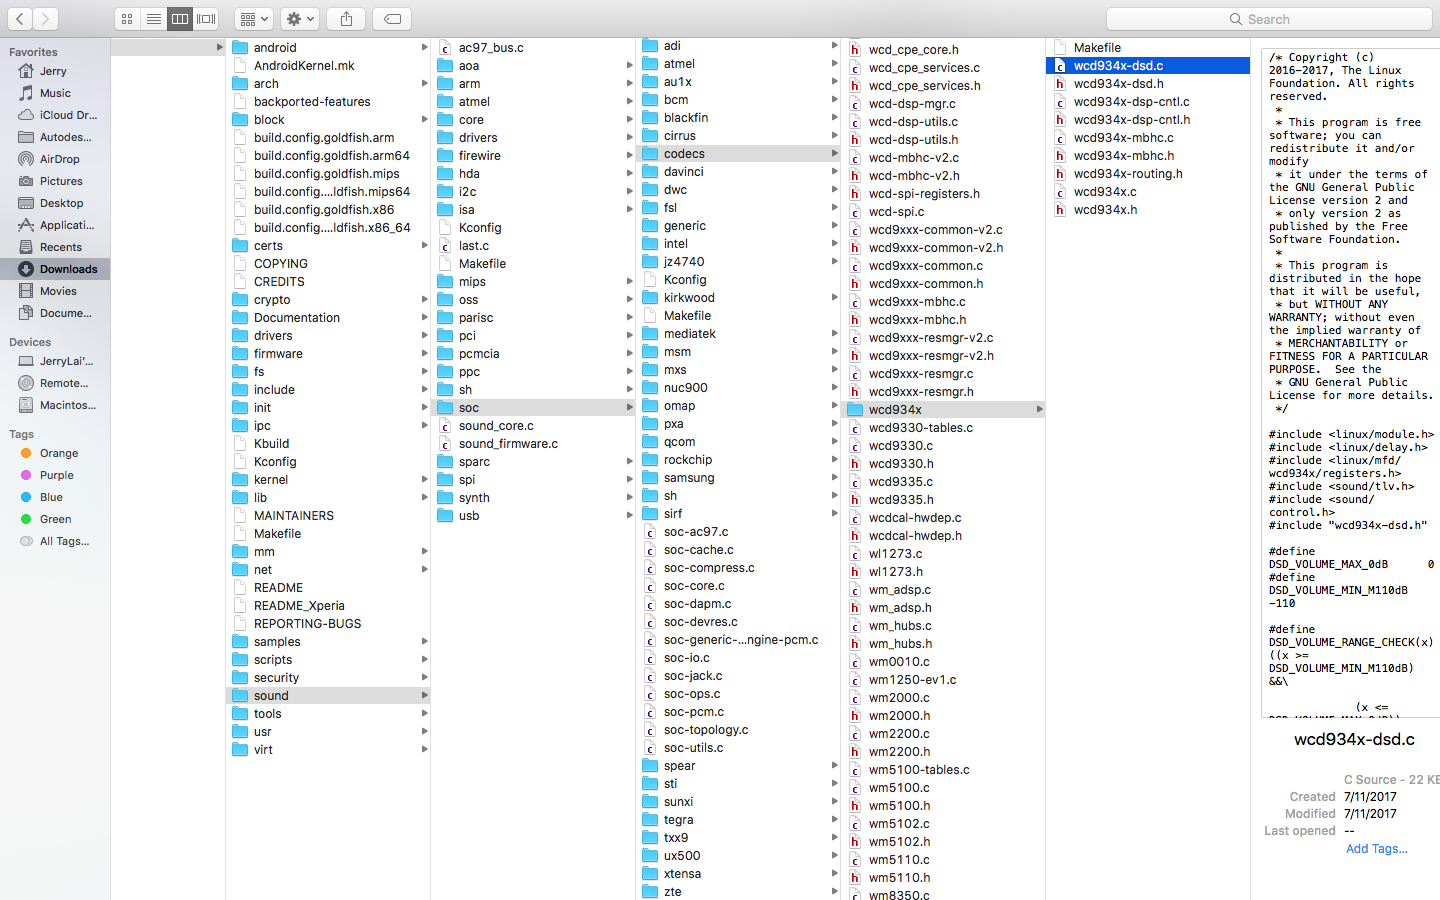Viewport: 1440px width, 900px height.
Task: Select the wcd934x-routing.h file
Action: (1148, 173)
